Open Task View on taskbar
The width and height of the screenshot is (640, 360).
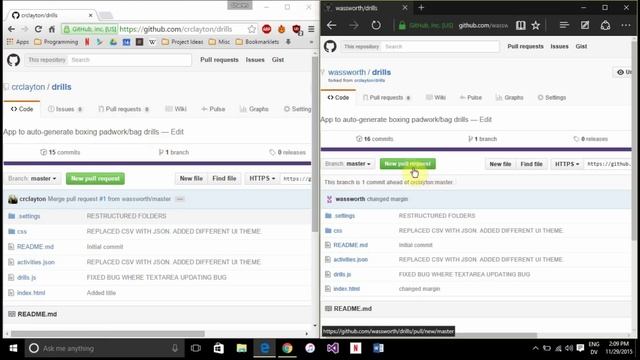click(196, 348)
